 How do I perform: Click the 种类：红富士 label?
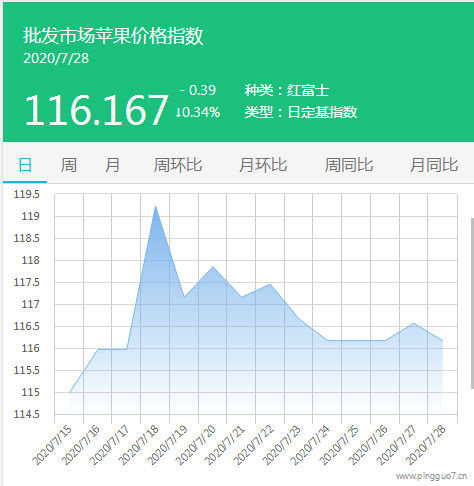(287, 90)
